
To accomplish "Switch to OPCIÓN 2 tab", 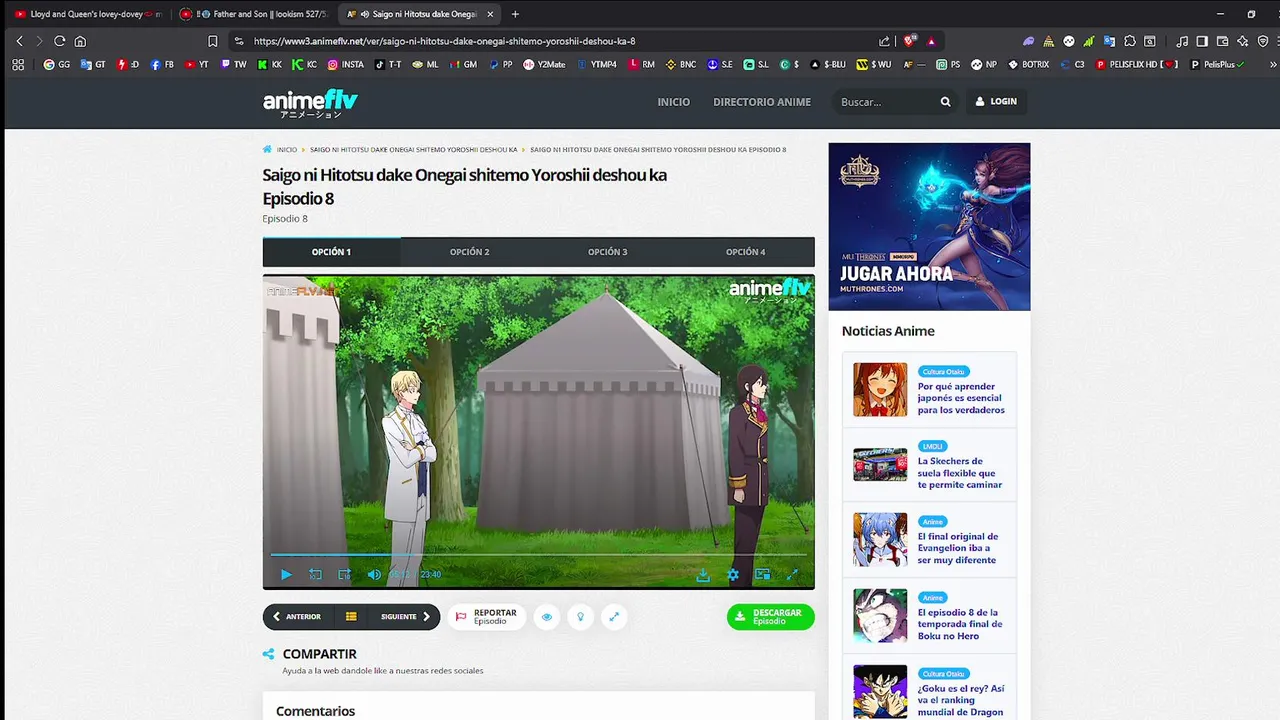I will tap(469, 252).
